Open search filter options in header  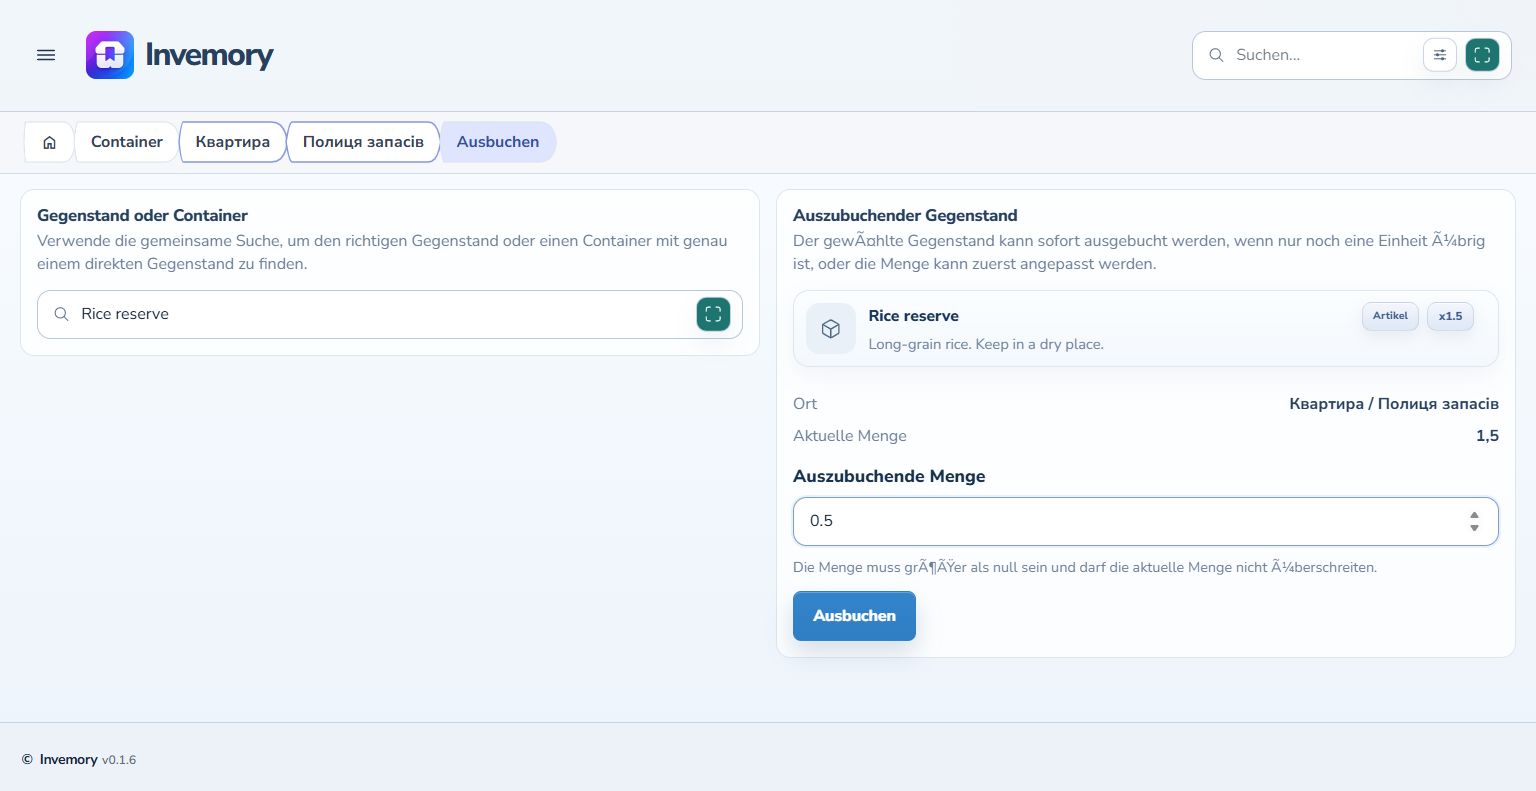(1440, 55)
